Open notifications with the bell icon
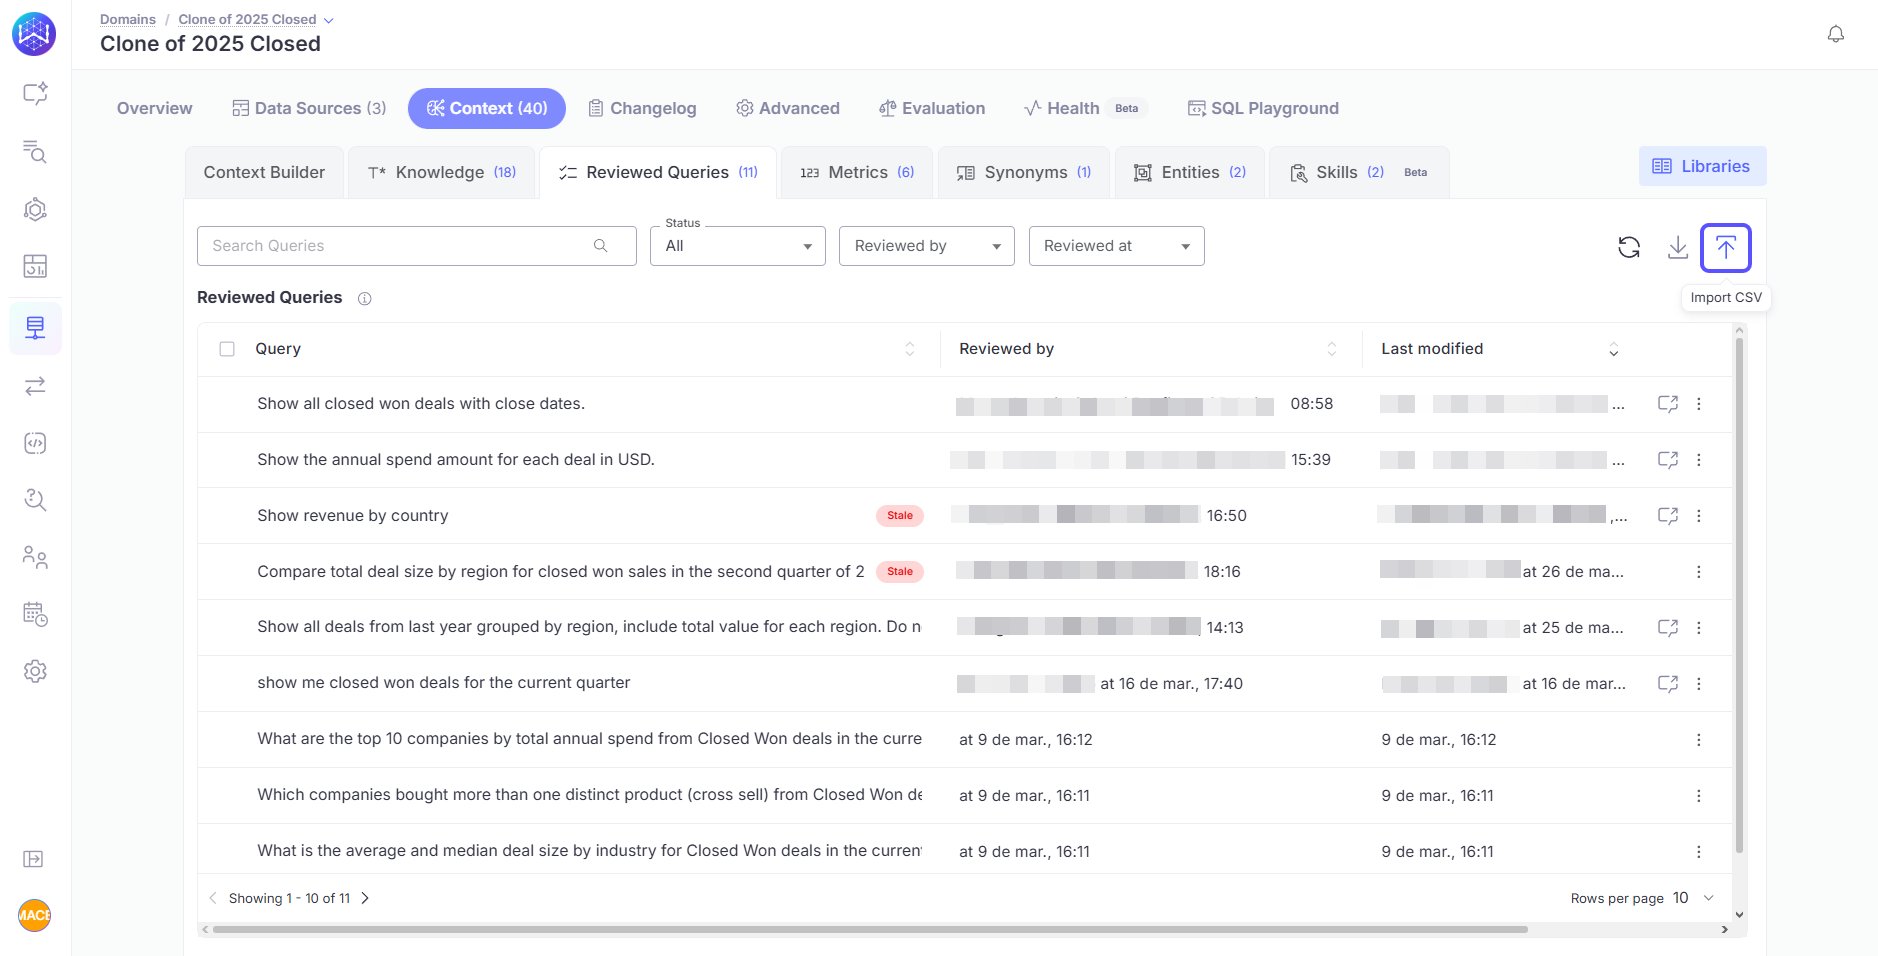Screen dimensions: 1878x956 point(1836,34)
